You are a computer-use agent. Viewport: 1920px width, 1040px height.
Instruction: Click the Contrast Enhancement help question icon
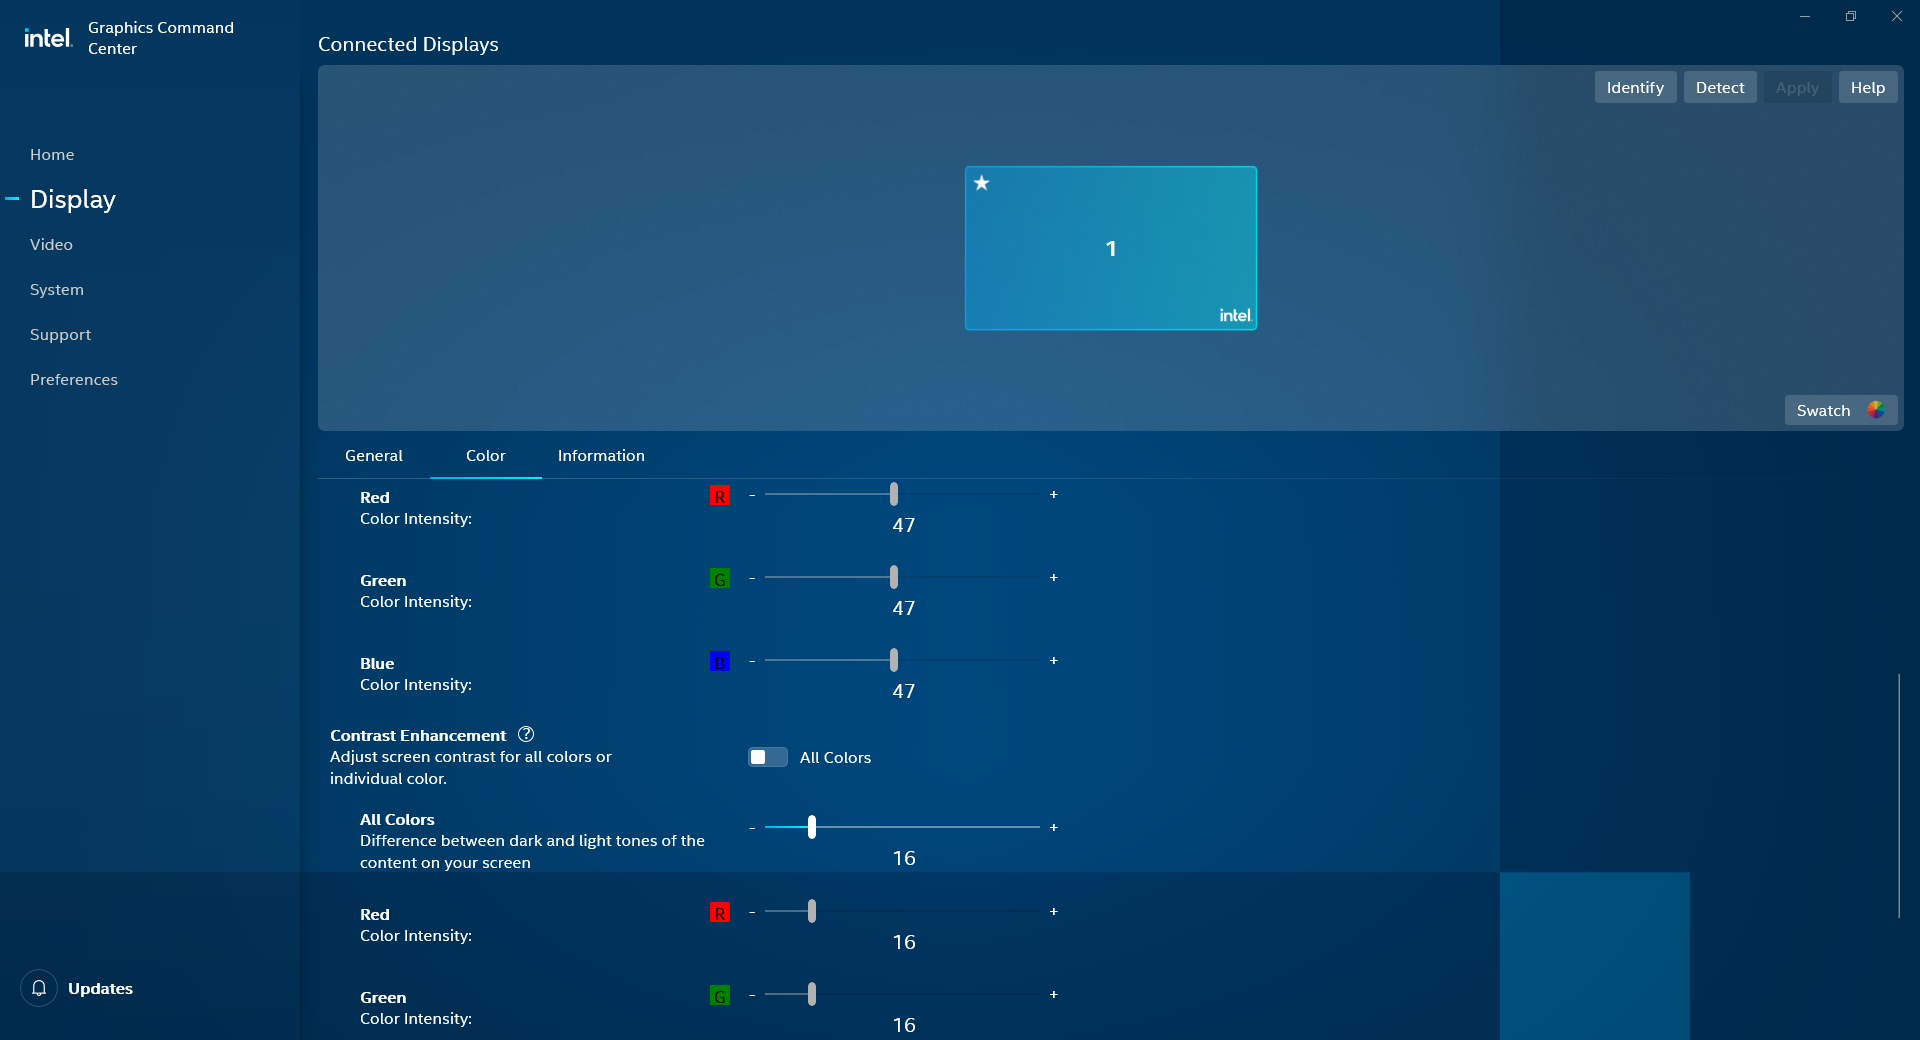tap(526, 734)
